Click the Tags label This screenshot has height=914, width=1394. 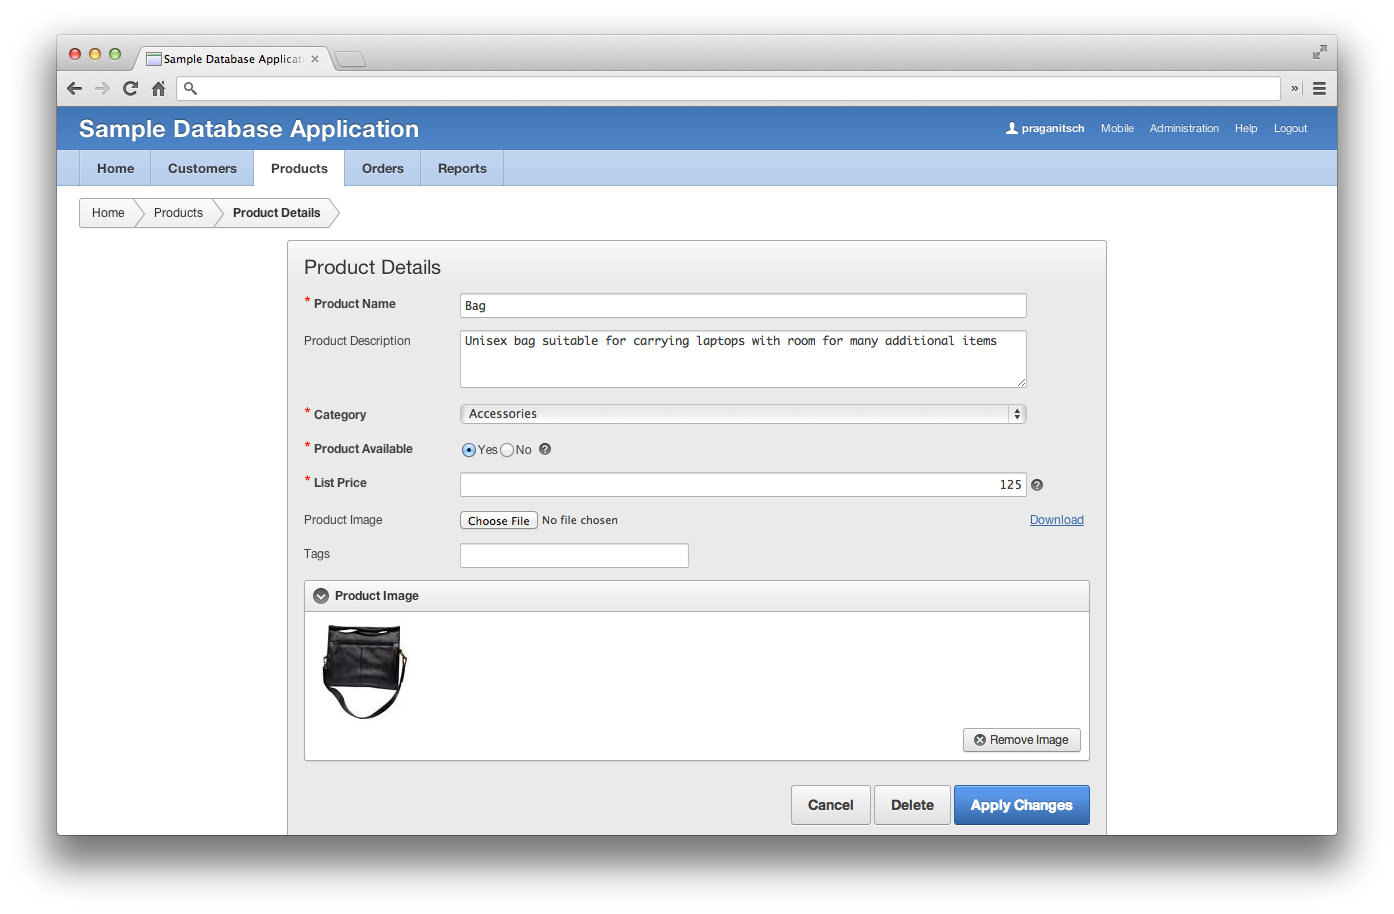coord(317,554)
